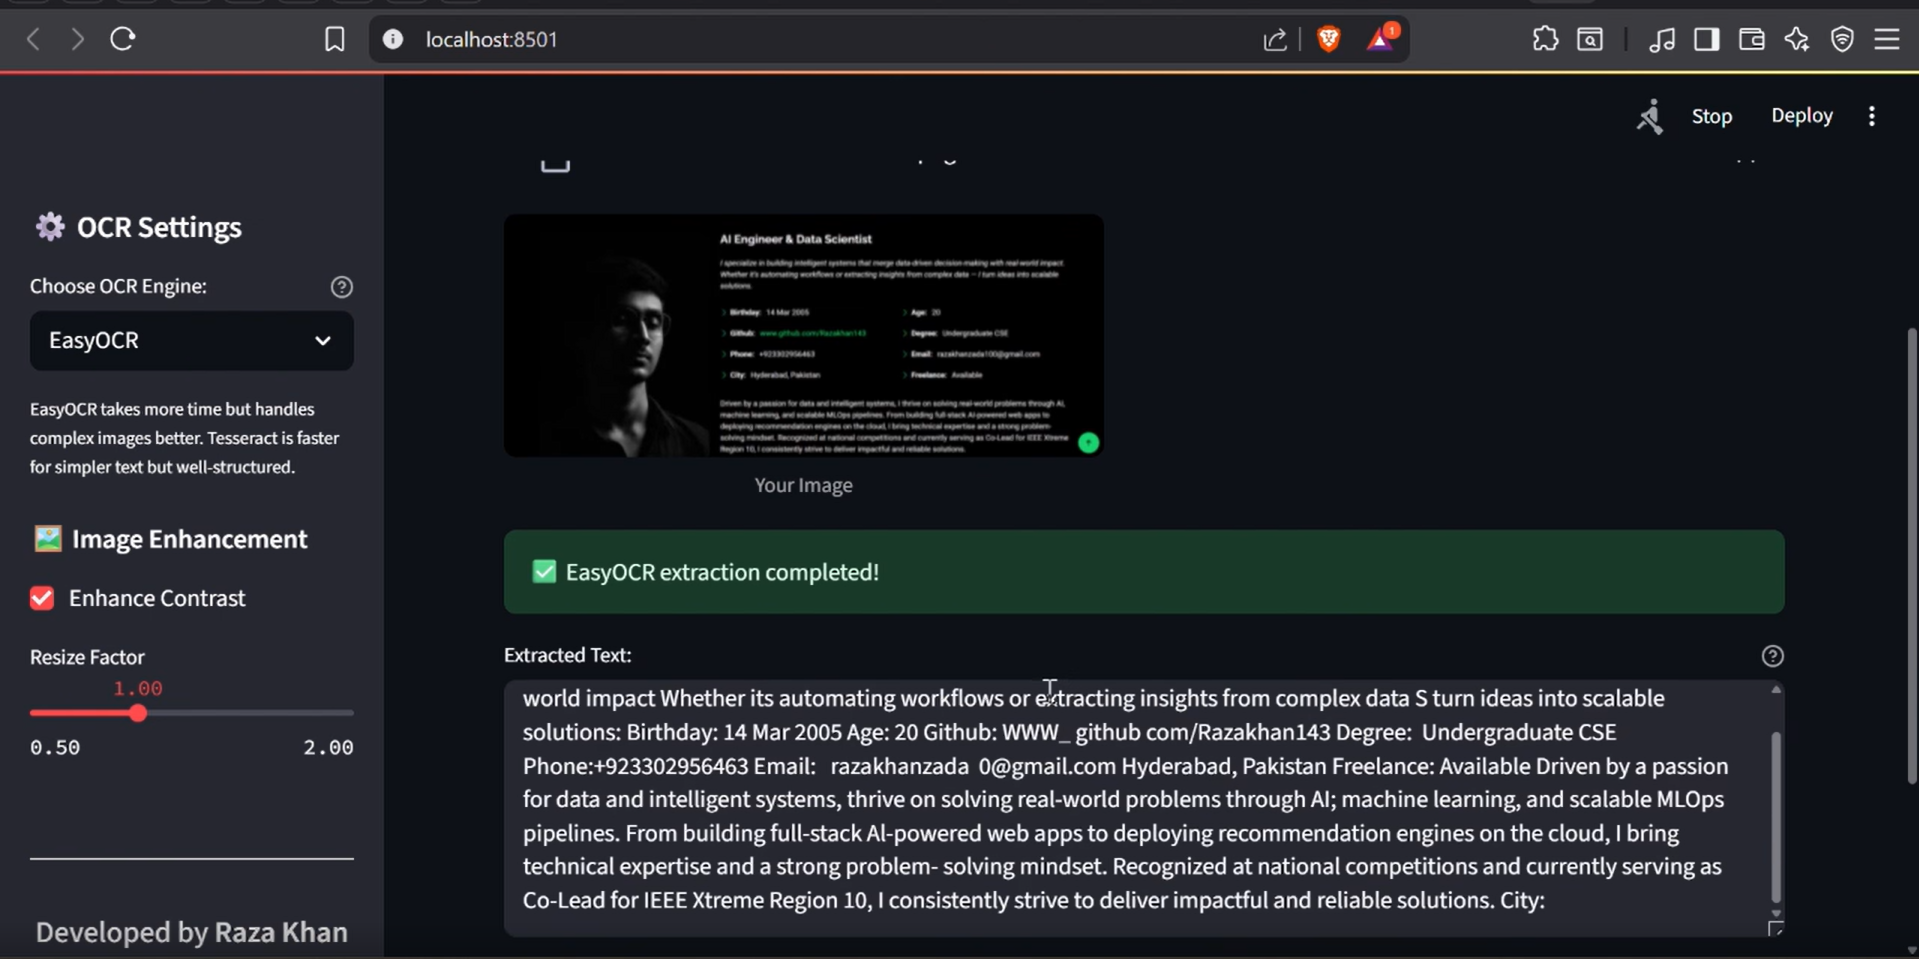Open the Brave Rewards triangle icon
The height and width of the screenshot is (959, 1919).
click(x=1381, y=39)
